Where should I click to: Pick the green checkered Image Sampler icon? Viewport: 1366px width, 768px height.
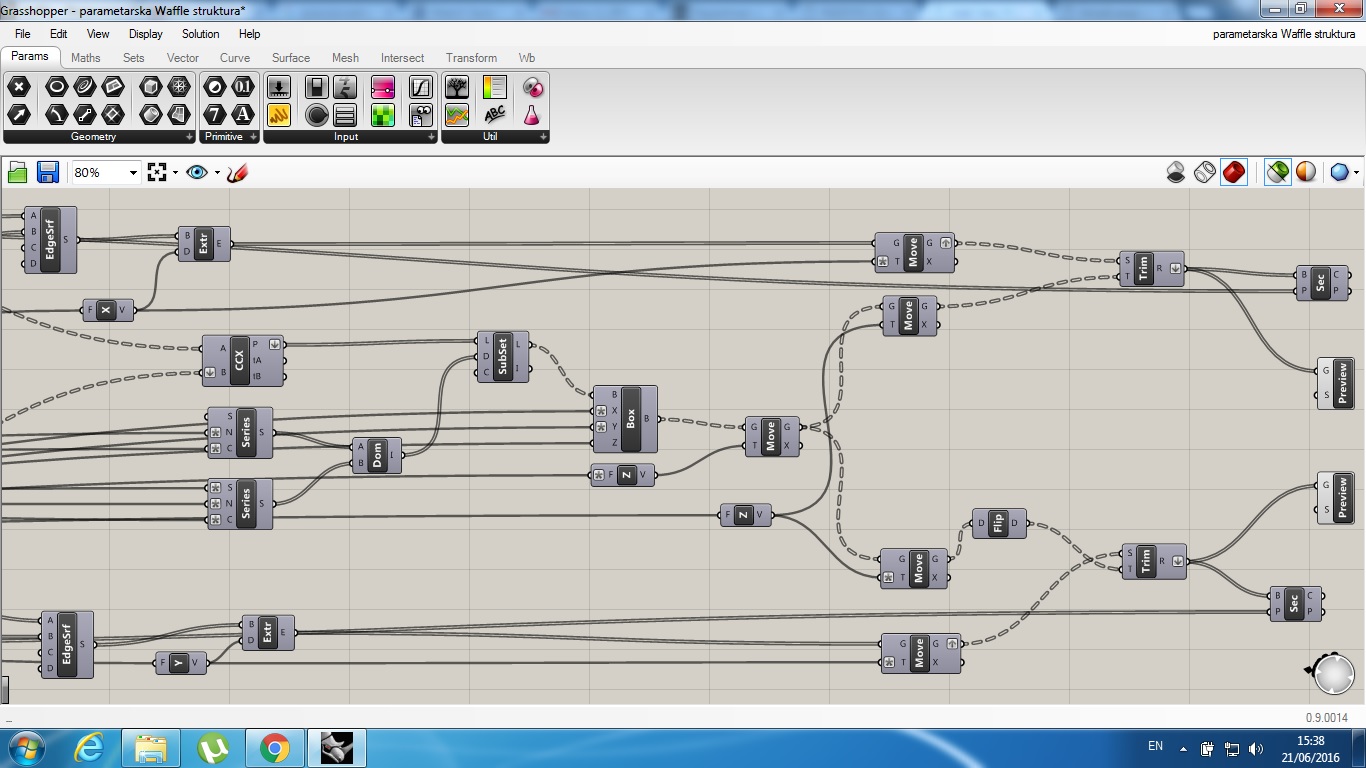[383, 115]
